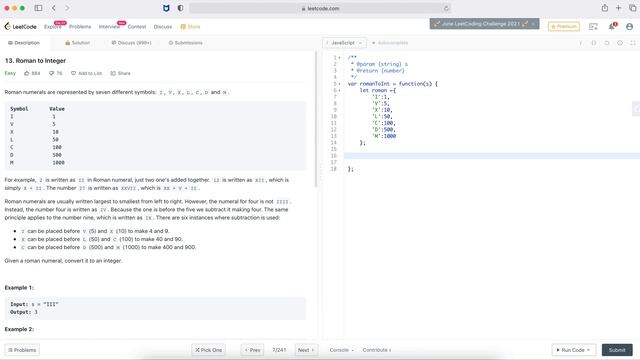Open the Safari sidebar panel icon
The height and width of the screenshot is (360, 640).
point(38,8)
